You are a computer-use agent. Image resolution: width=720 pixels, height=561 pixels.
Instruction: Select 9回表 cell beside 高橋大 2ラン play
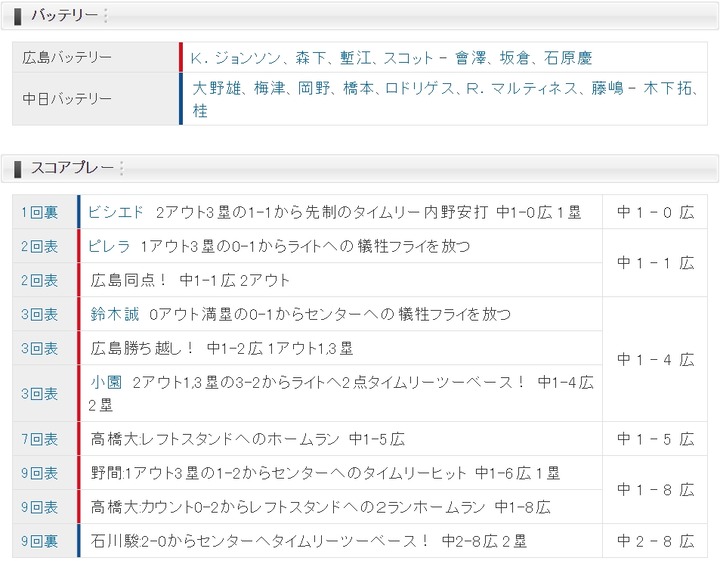tap(45, 506)
